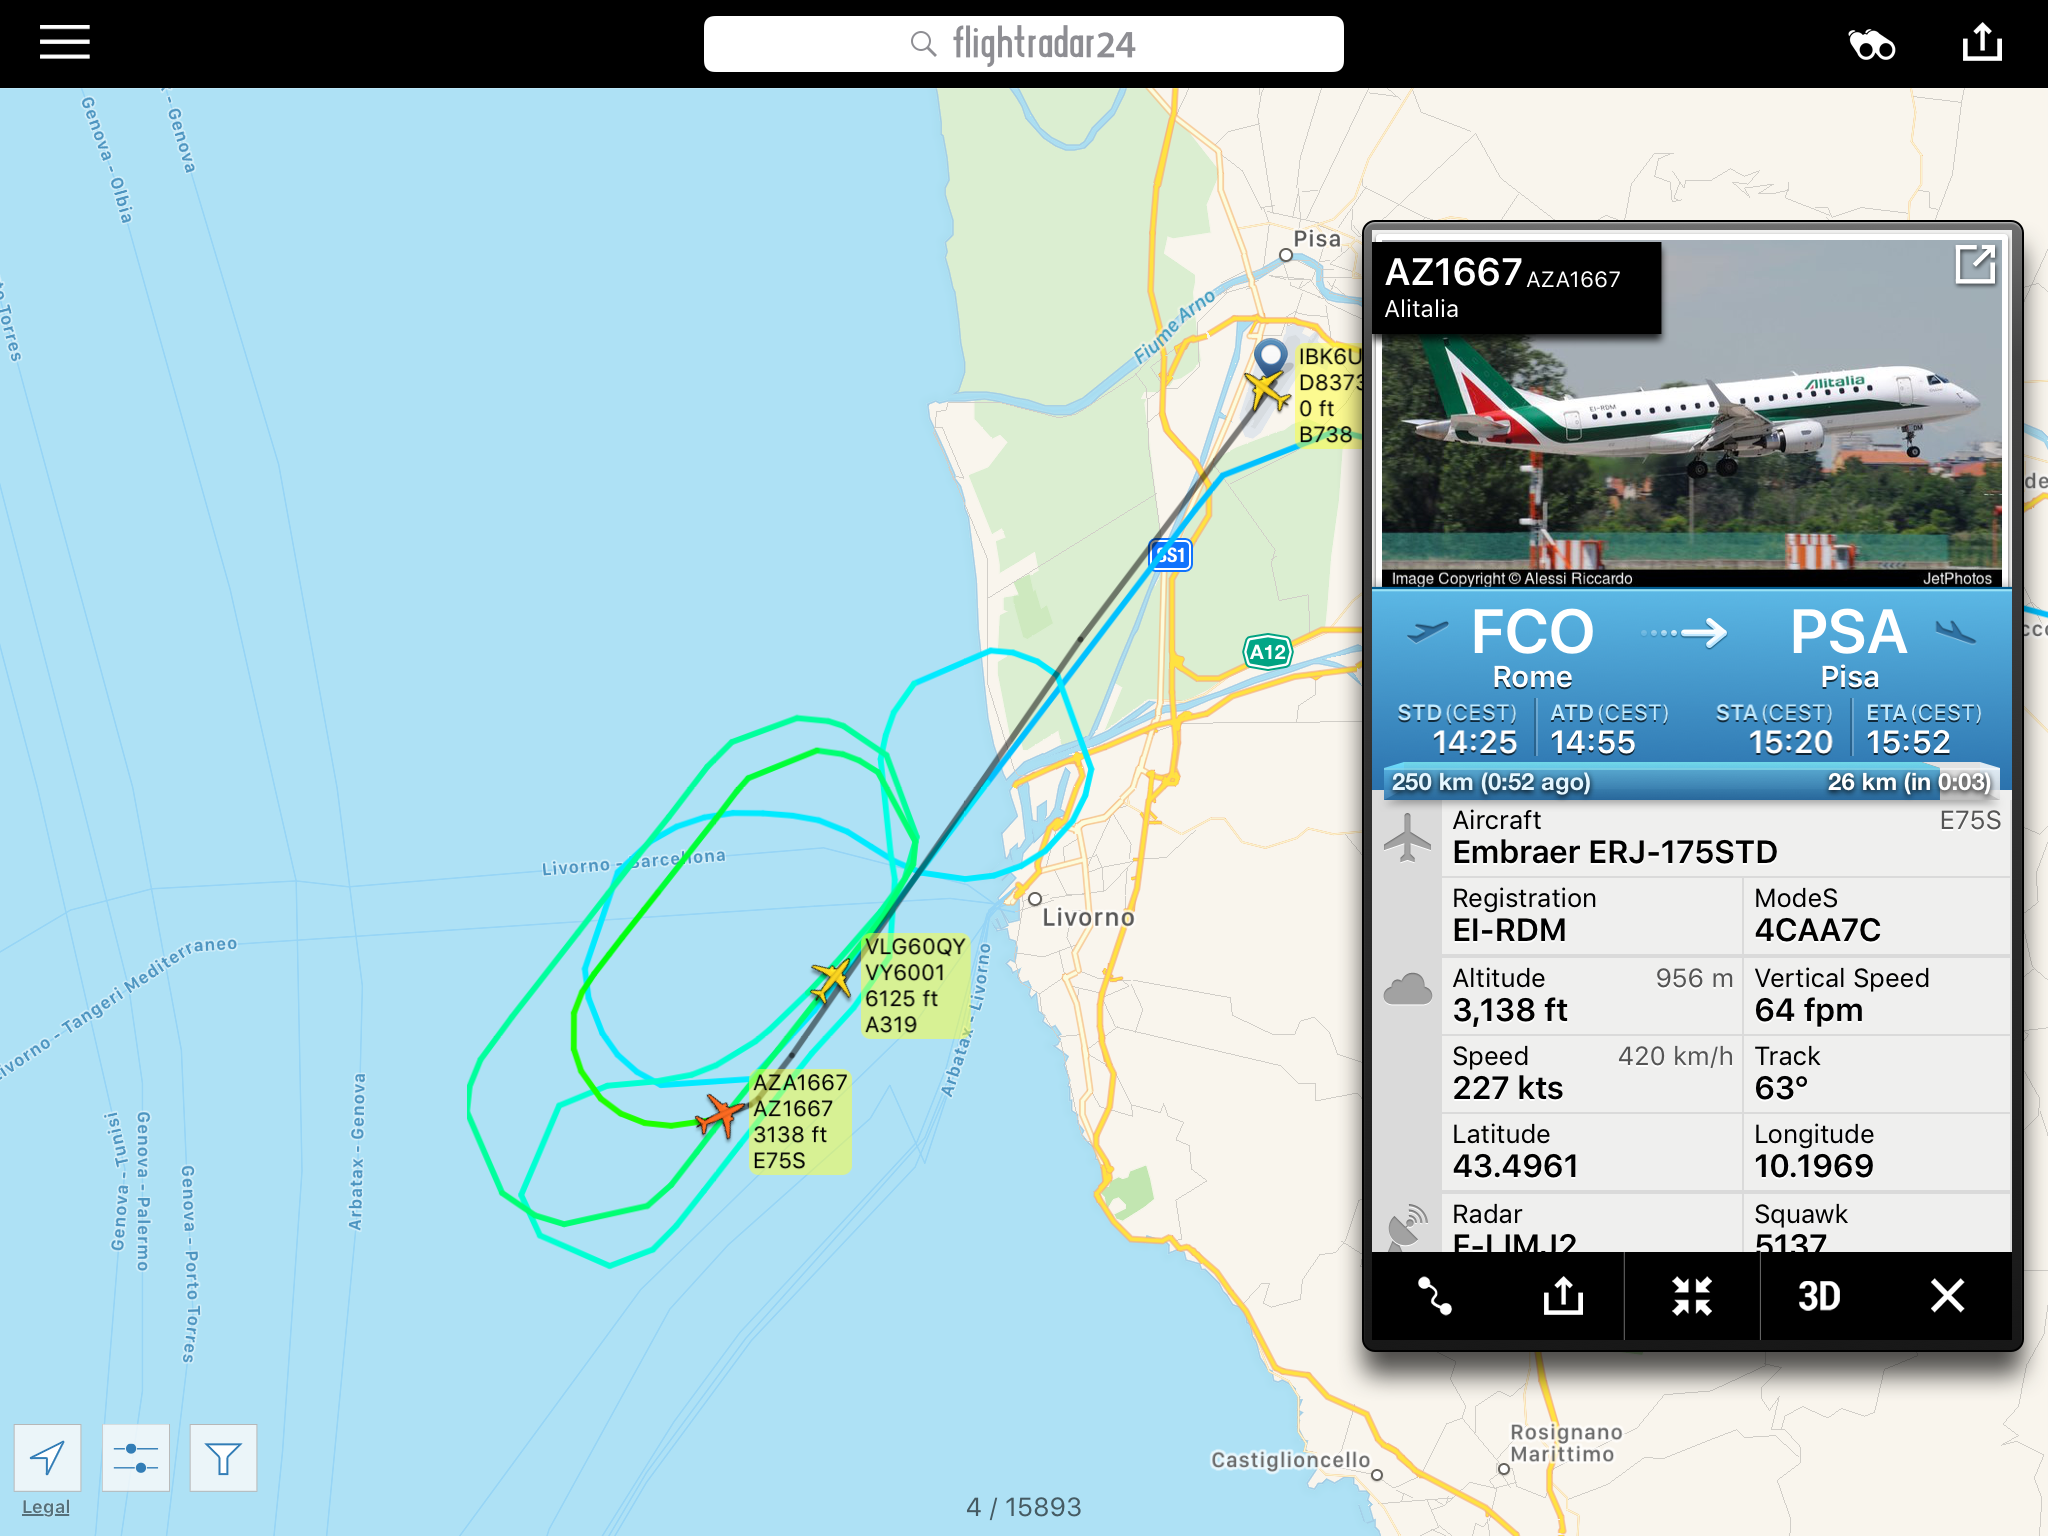Open the map settings sliders
The height and width of the screenshot is (1536, 2048).
(x=135, y=1458)
